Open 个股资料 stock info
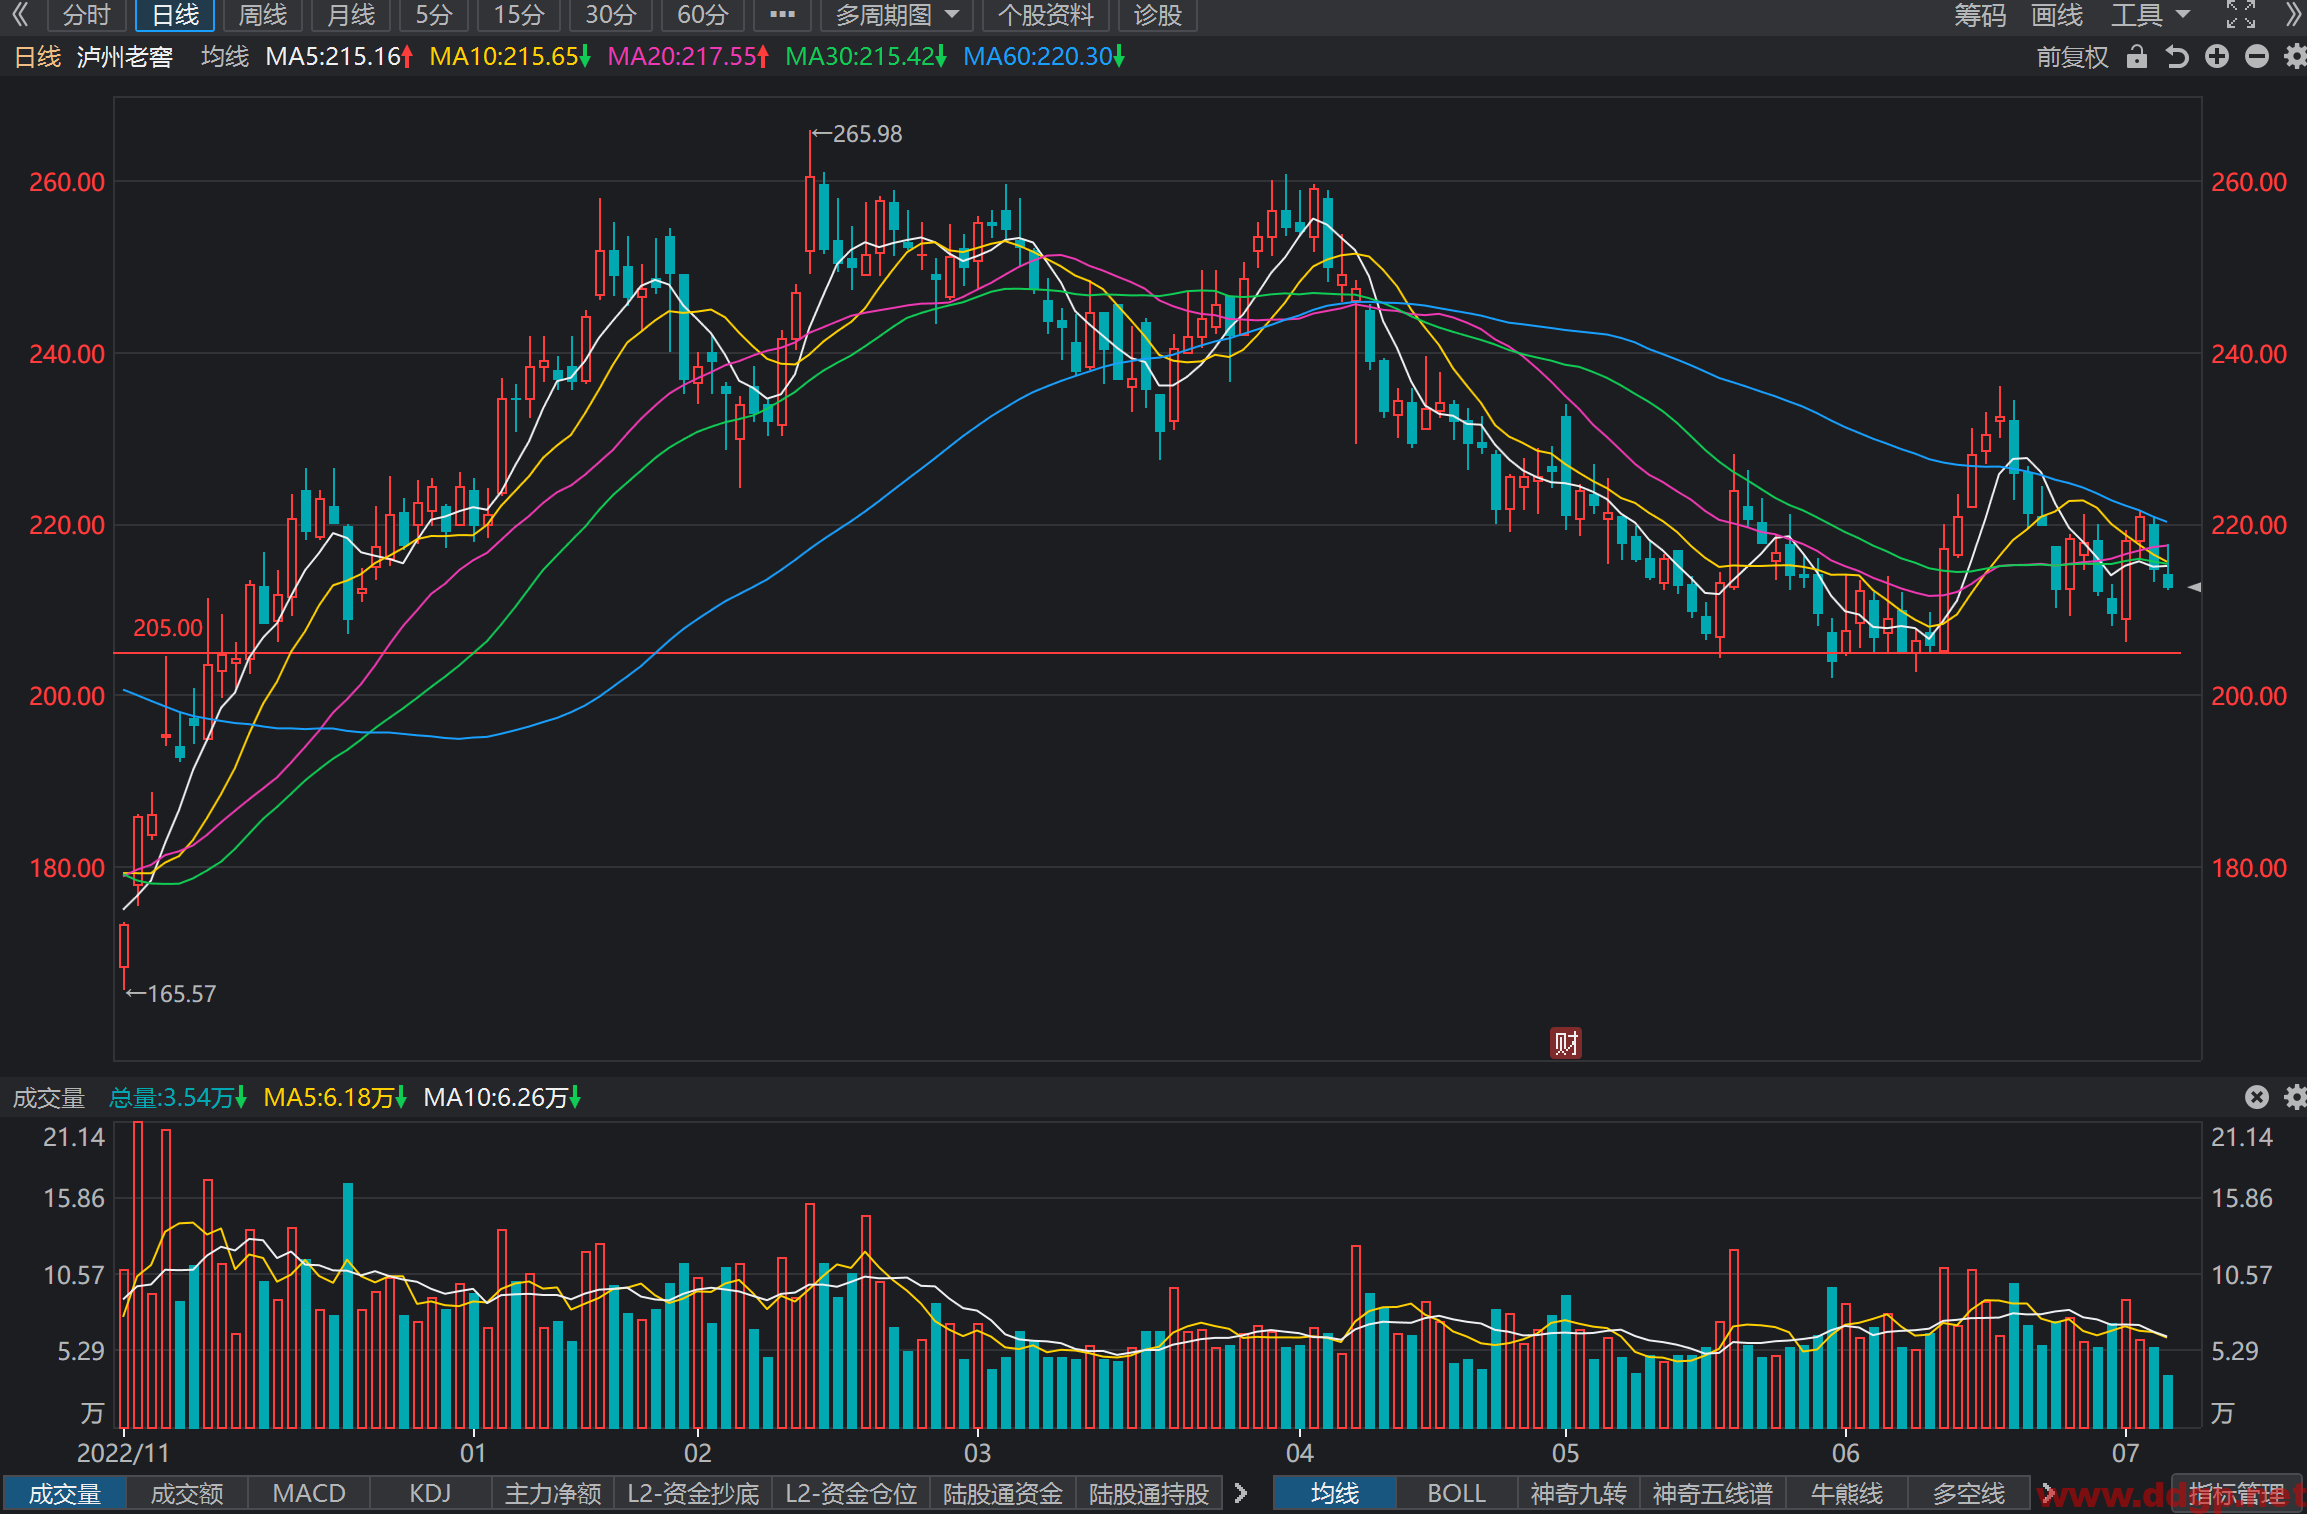This screenshot has width=2307, height=1514. point(1045,15)
